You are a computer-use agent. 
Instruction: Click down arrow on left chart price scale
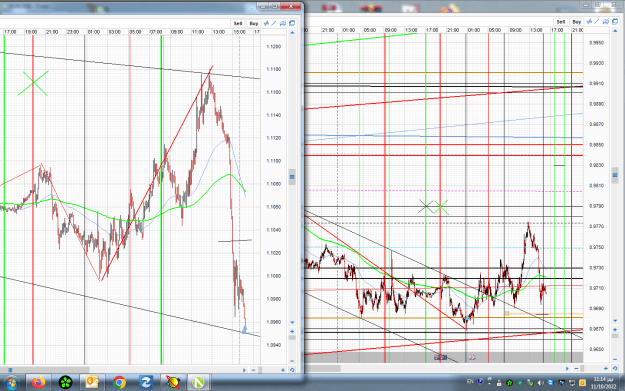[292, 322]
